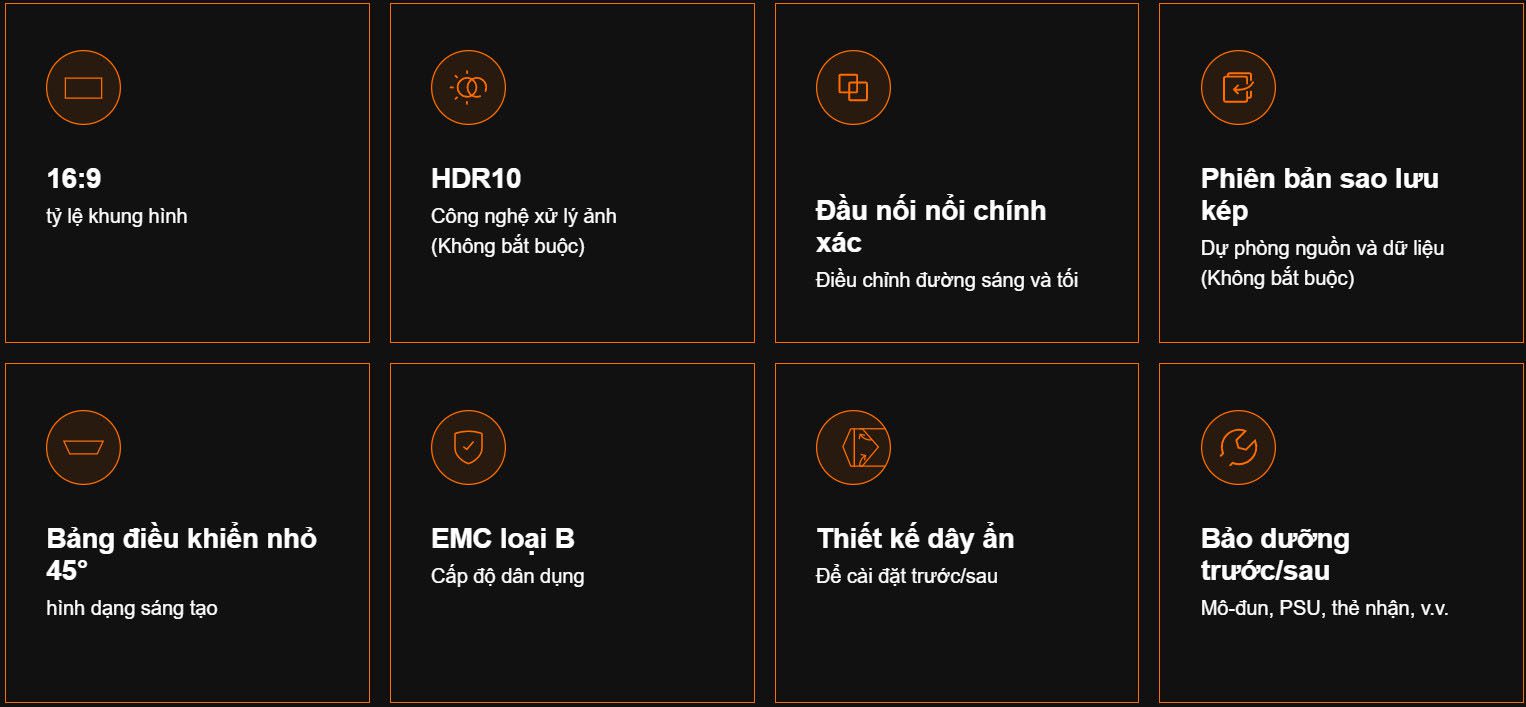This screenshot has height=707, width=1526.
Task: Click the 45° small panel trapezoid icon
Action: [x=83, y=448]
